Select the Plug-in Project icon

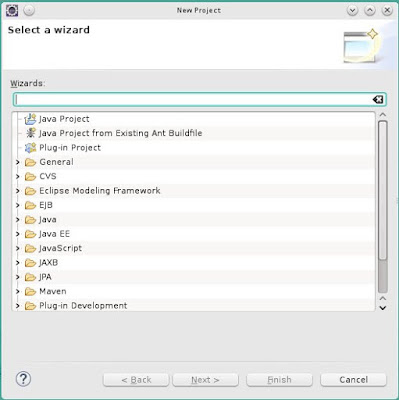(30, 148)
